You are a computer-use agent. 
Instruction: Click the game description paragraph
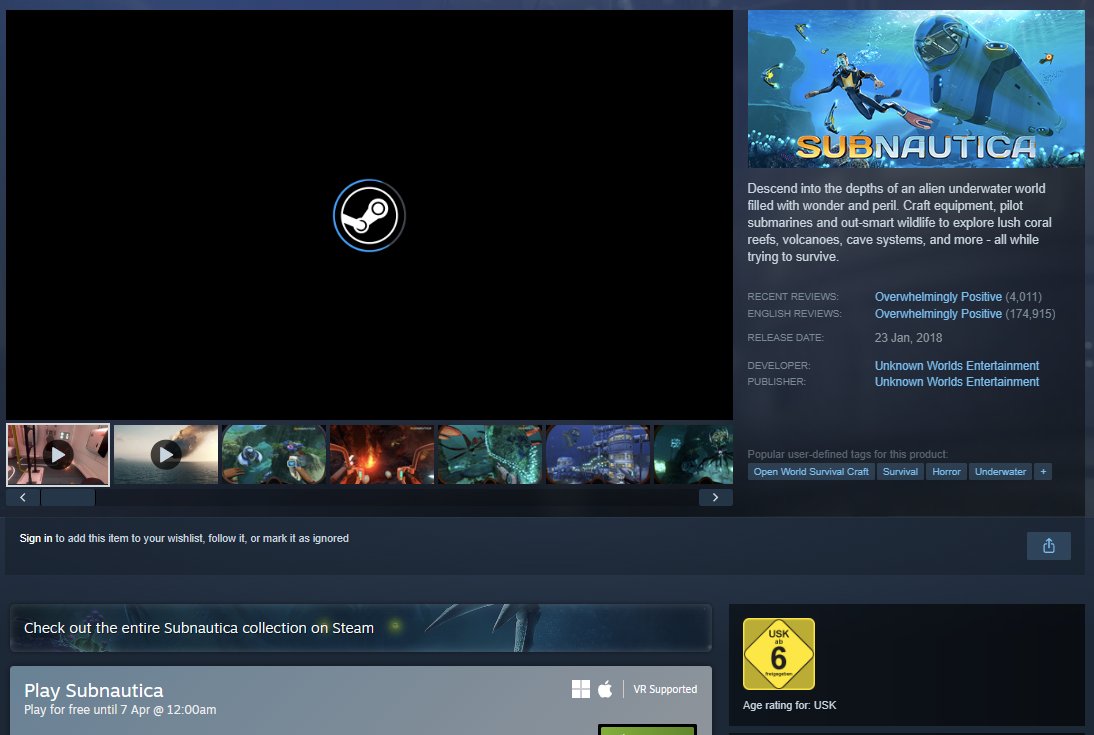click(900, 223)
